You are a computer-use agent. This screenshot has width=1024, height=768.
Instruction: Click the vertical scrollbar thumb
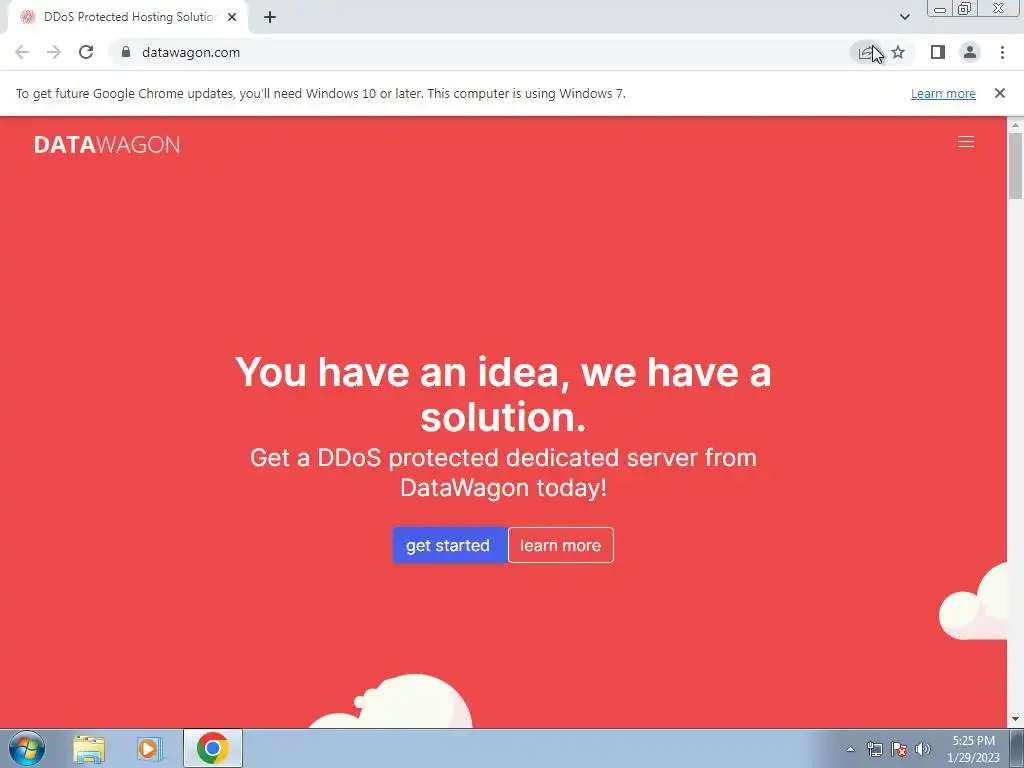[1016, 166]
